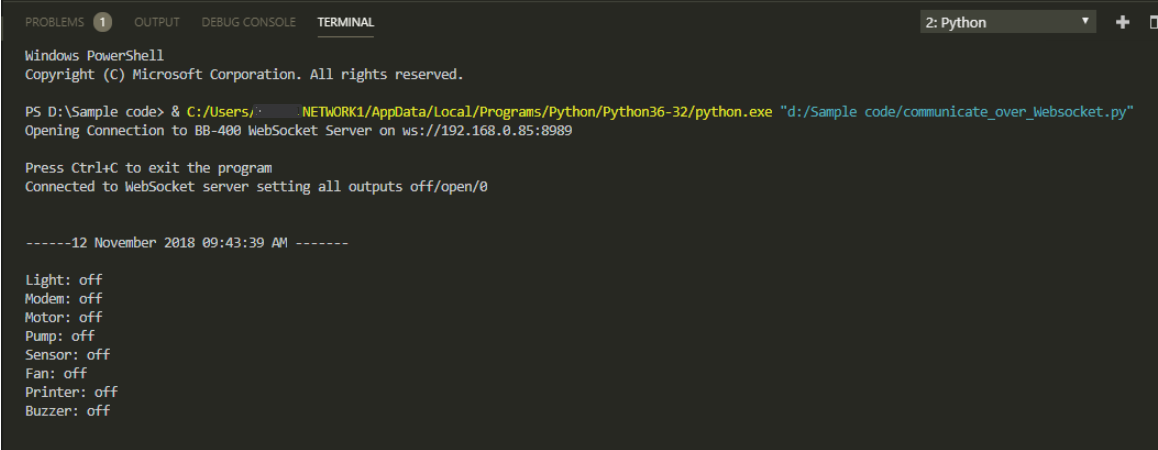Create a new terminal with plus icon

[1122, 22]
